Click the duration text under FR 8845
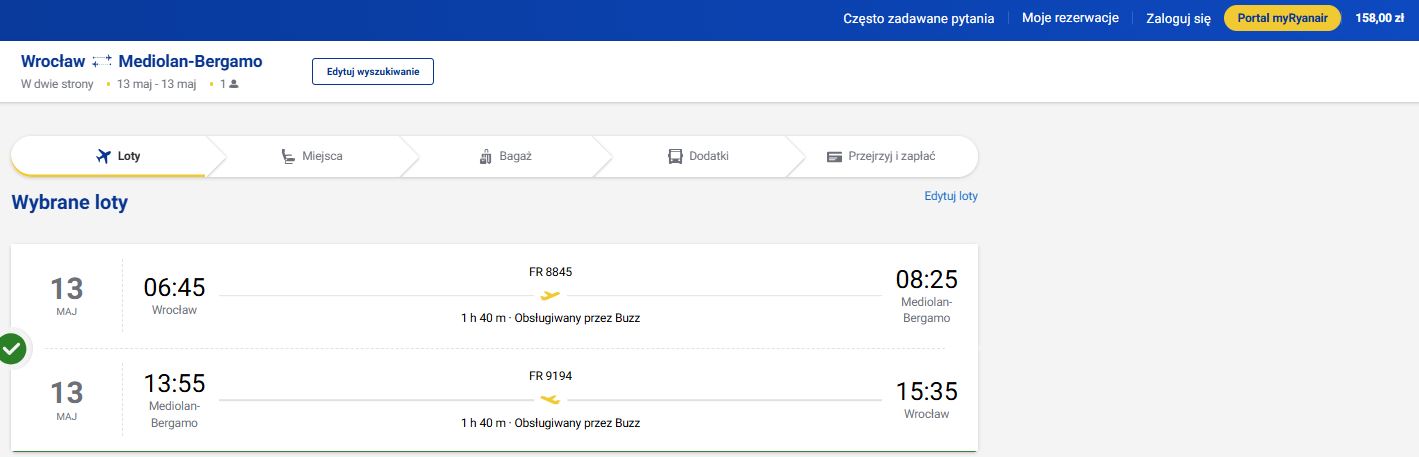The width and height of the screenshot is (1419, 457). coord(550,318)
